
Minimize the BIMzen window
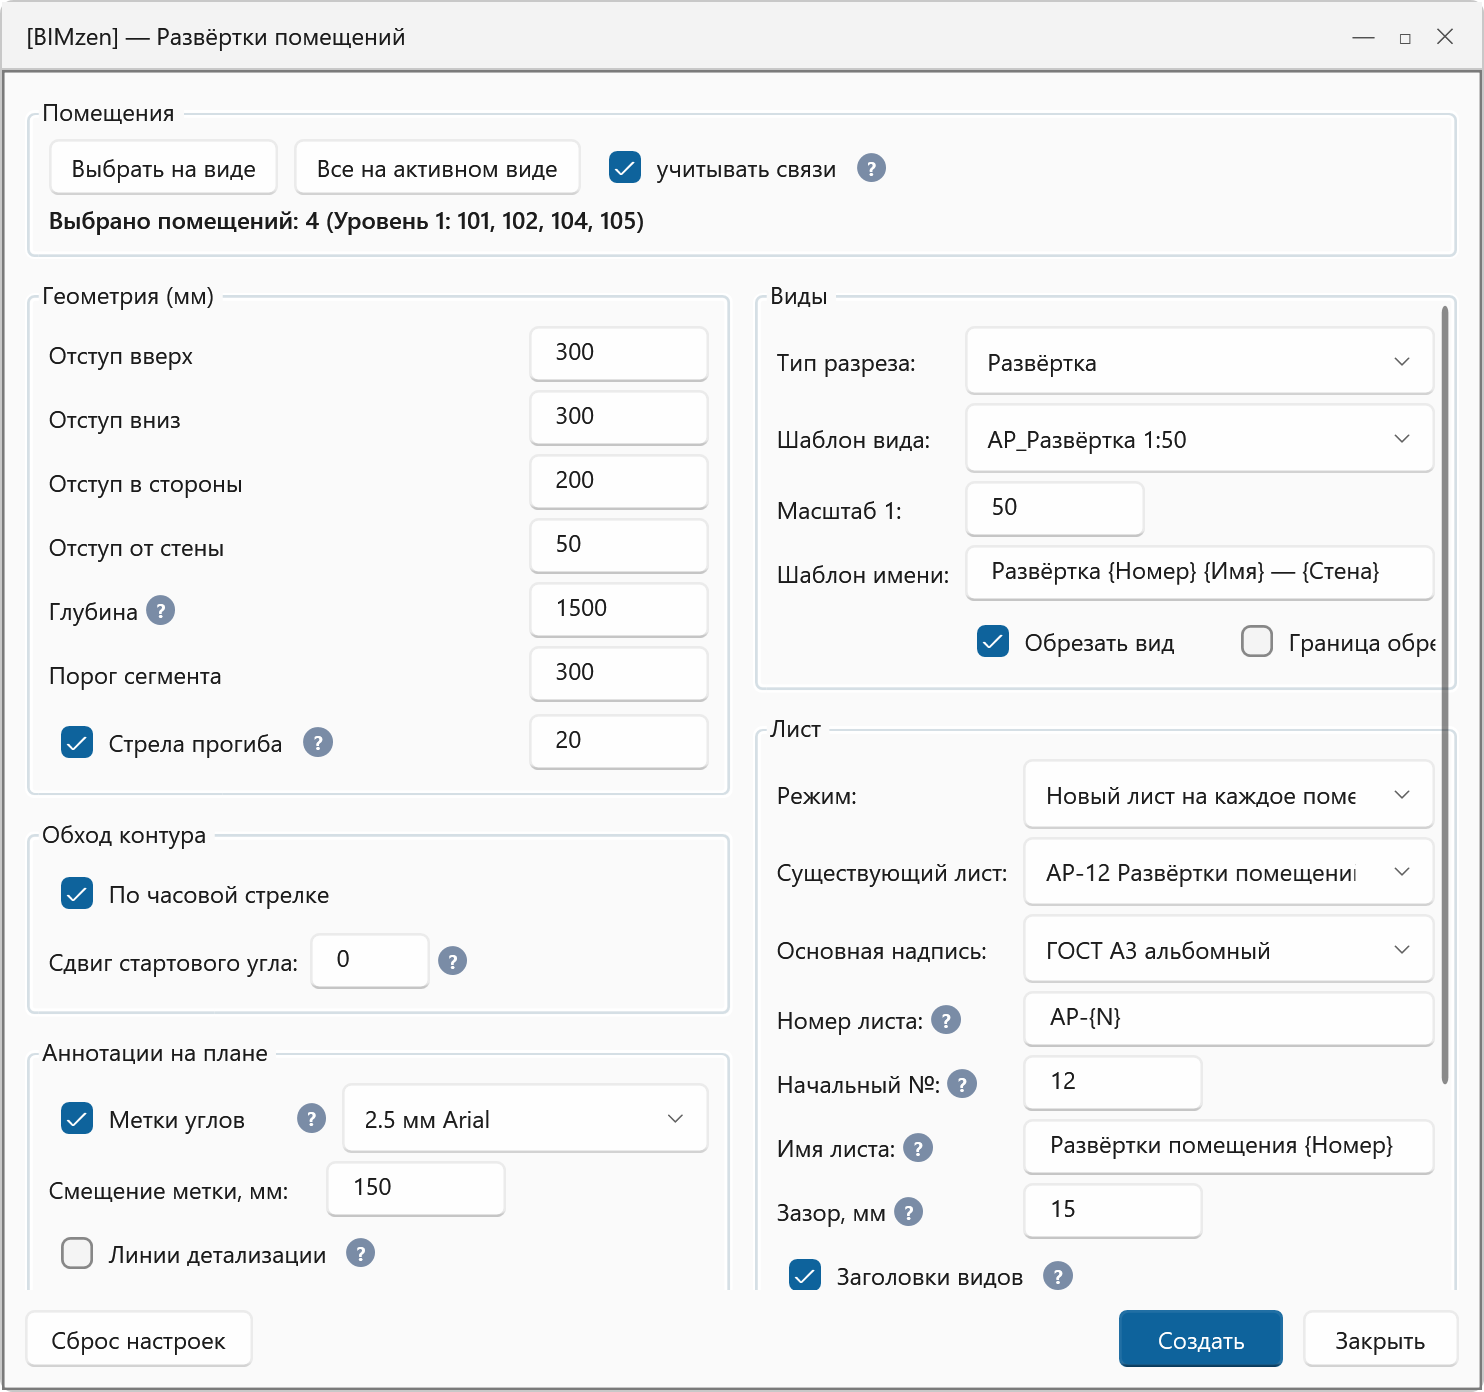[x=1363, y=37]
